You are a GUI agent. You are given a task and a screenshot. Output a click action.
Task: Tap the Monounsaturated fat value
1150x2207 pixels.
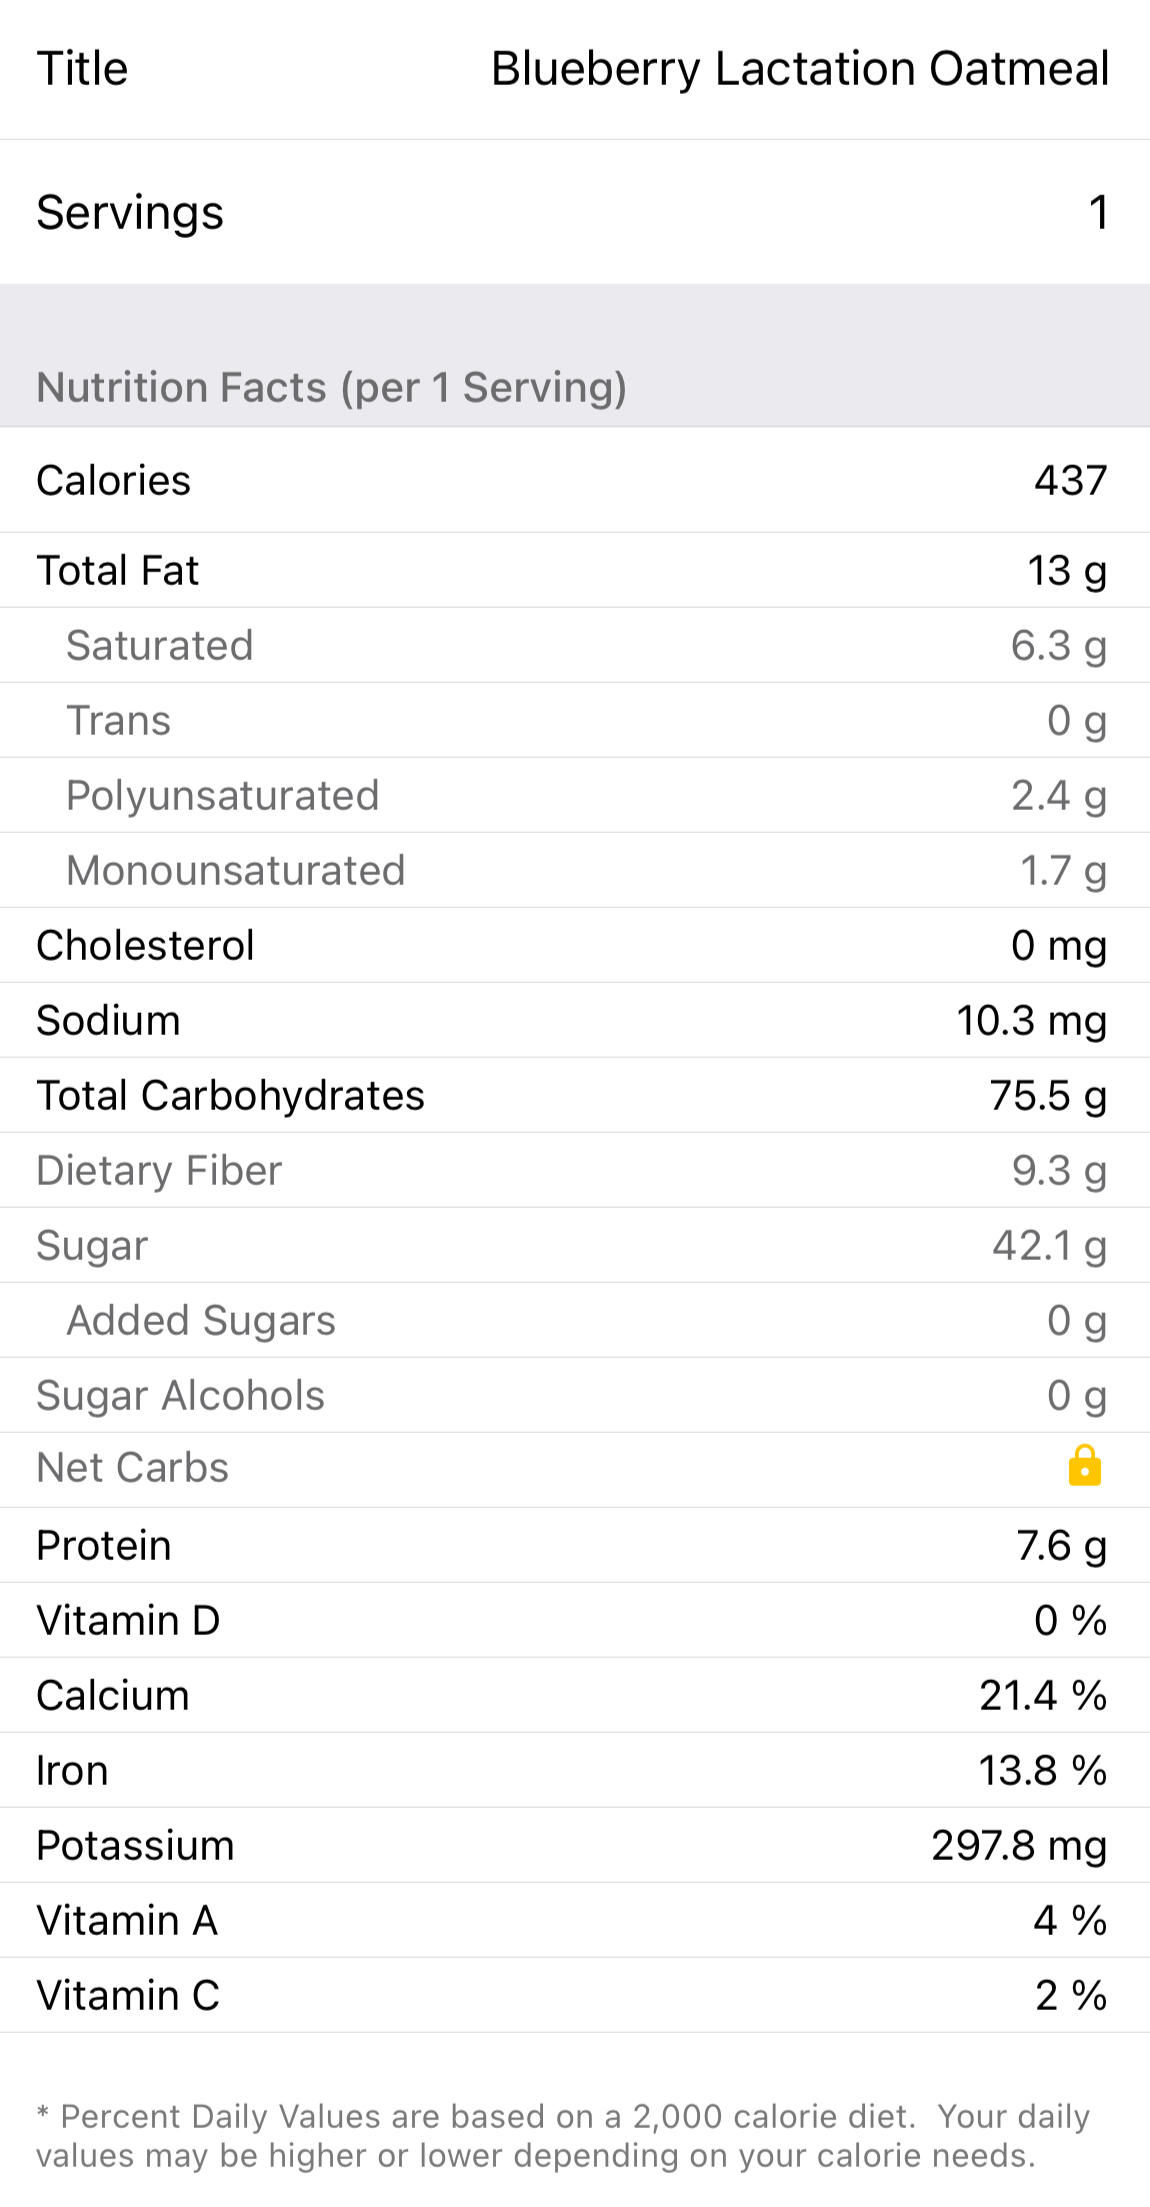tap(1062, 871)
